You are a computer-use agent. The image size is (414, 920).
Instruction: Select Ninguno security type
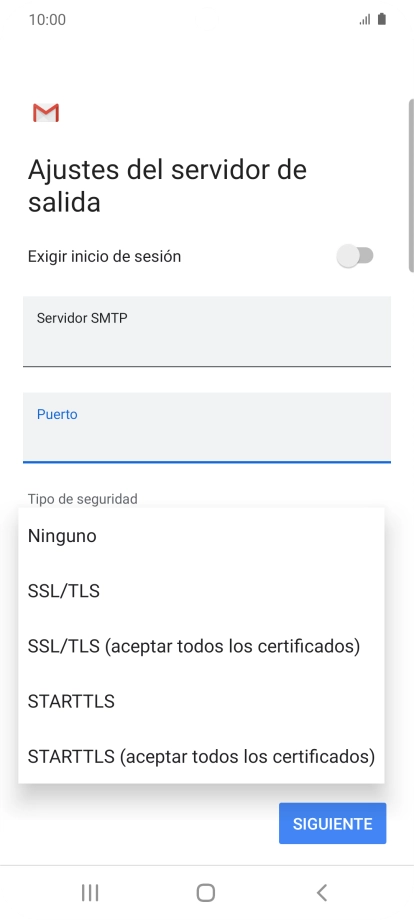pos(201,536)
